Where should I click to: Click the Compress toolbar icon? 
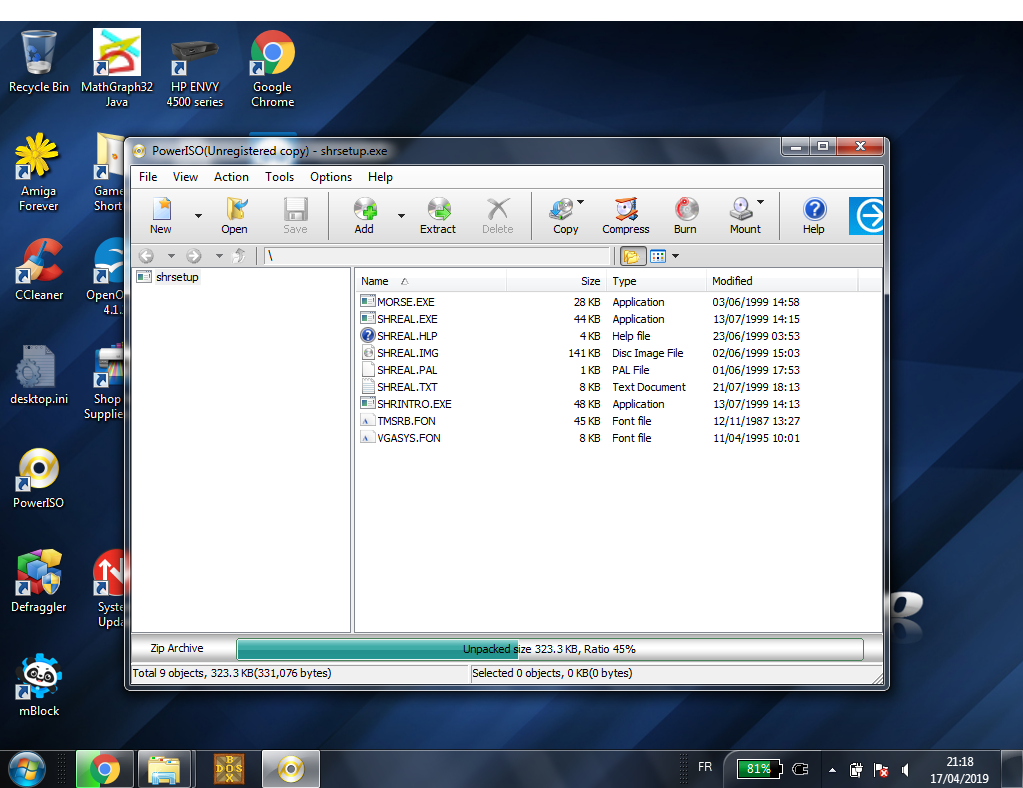click(x=626, y=215)
